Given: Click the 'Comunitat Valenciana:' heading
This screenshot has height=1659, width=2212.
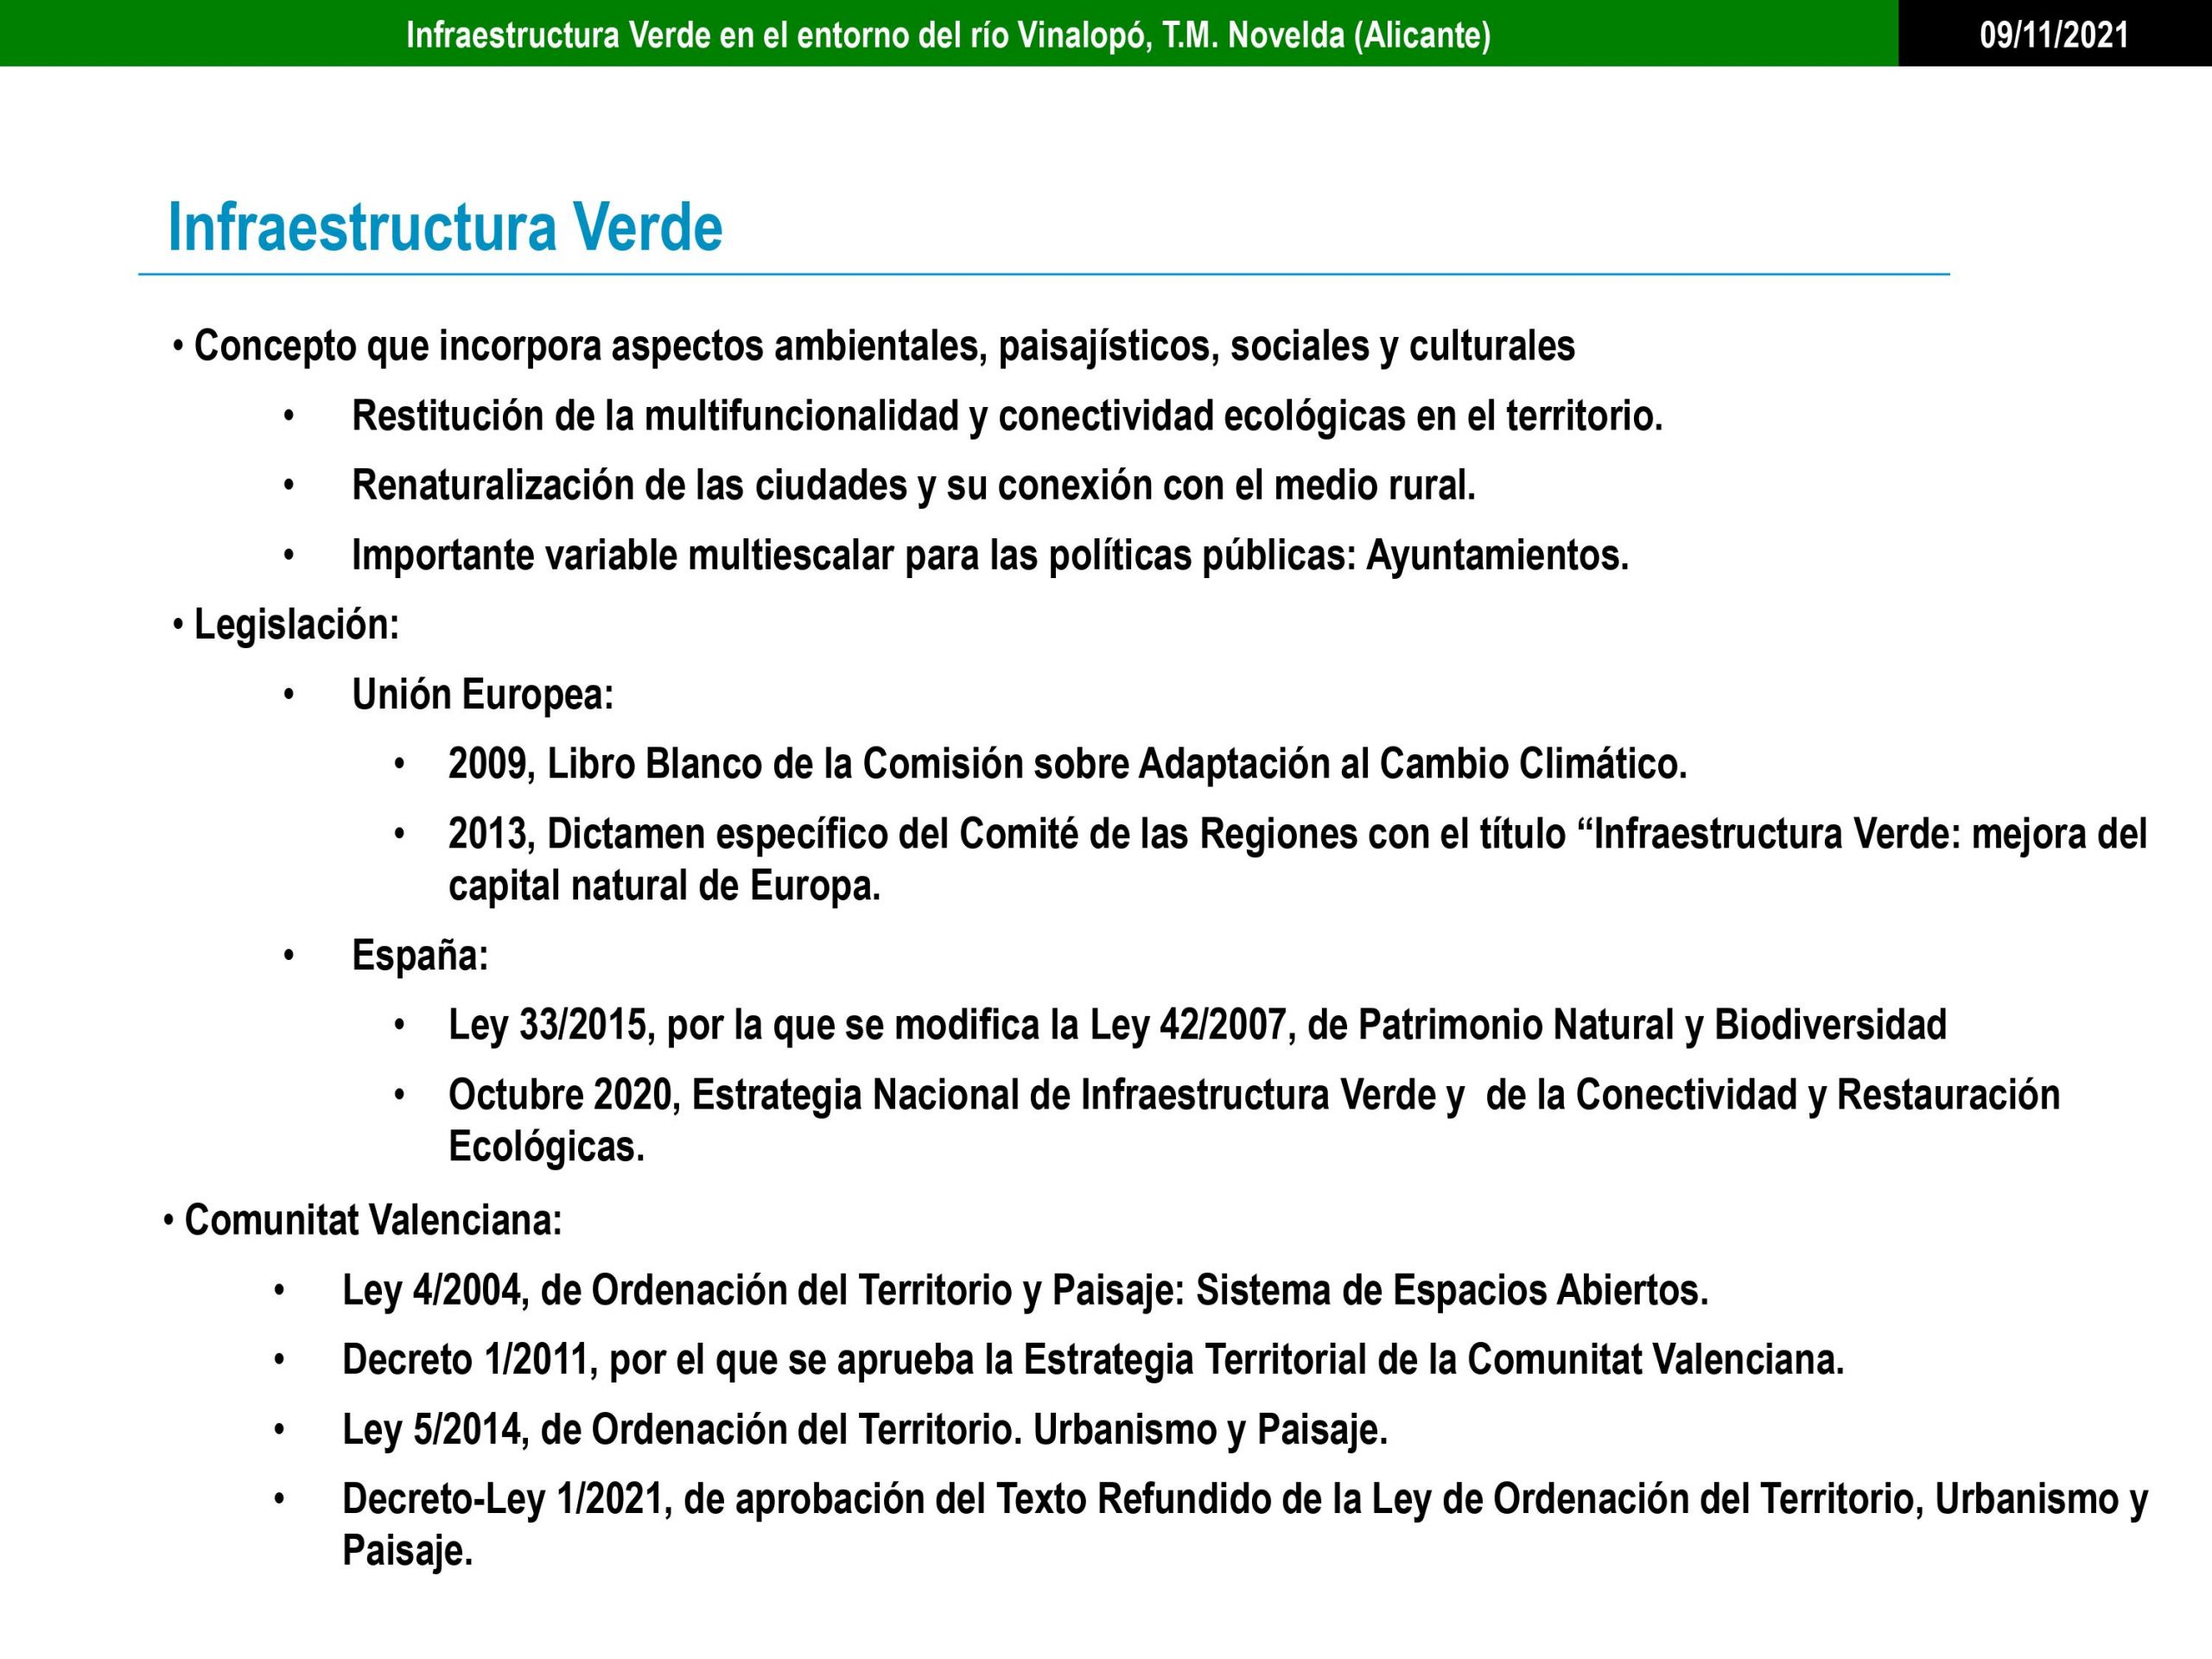Looking at the screenshot, I should point(373,1220).
